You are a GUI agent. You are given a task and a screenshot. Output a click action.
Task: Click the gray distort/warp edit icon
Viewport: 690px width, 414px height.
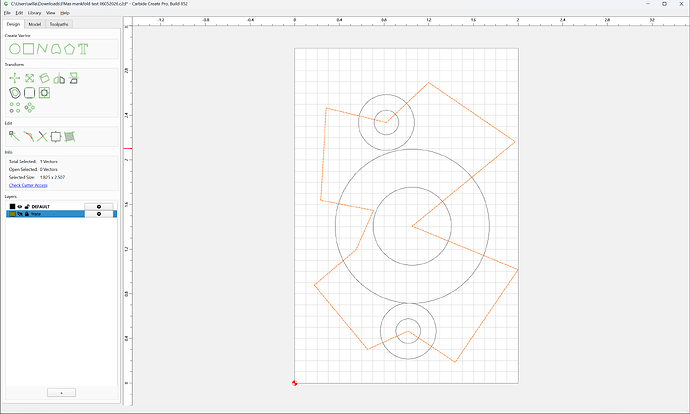click(70, 137)
